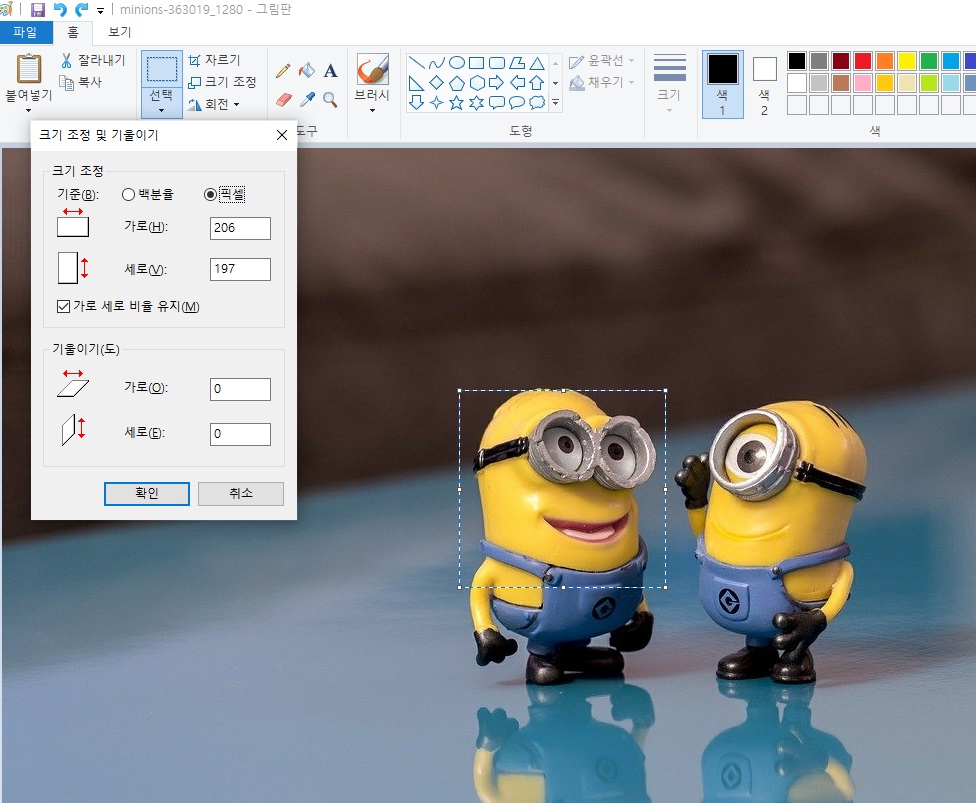Expand the shapes gallery more arrow

pyautogui.click(x=555, y=102)
